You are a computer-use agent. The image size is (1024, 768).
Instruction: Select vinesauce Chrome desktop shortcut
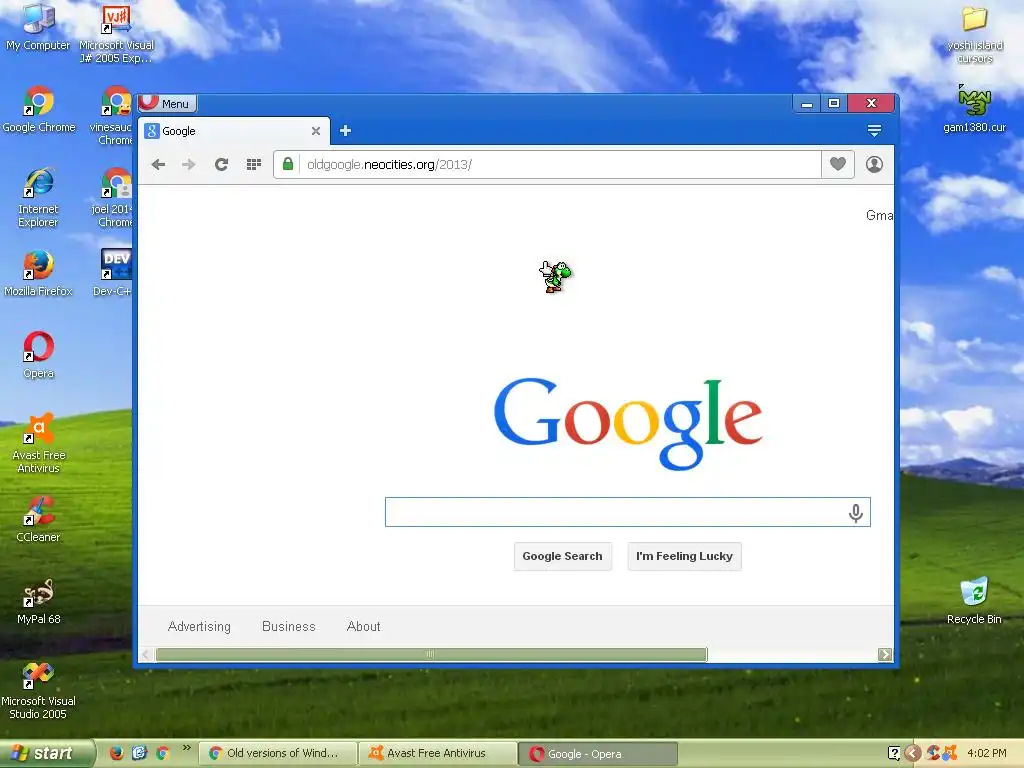pyautogui.click(x=112, y=116)
